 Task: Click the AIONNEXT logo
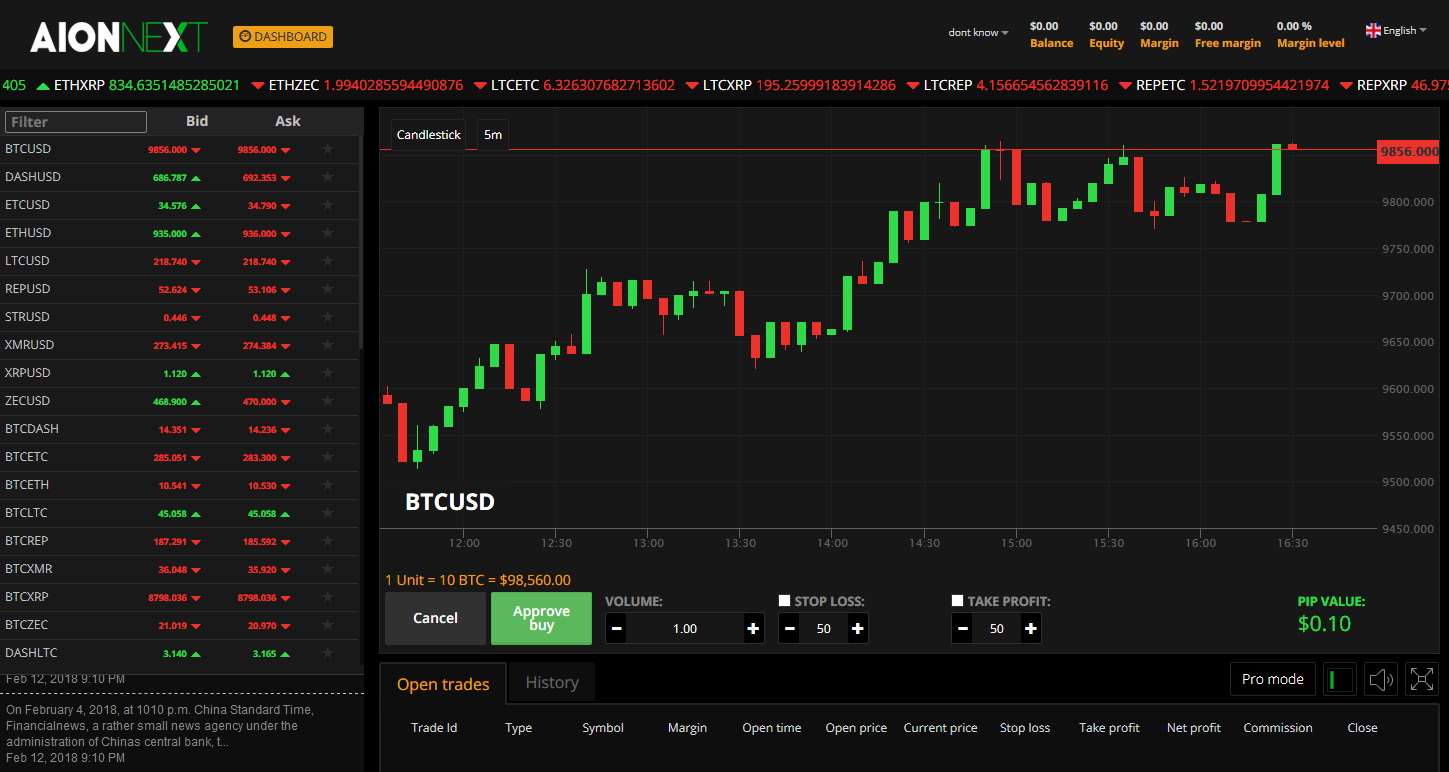(118, 37)
